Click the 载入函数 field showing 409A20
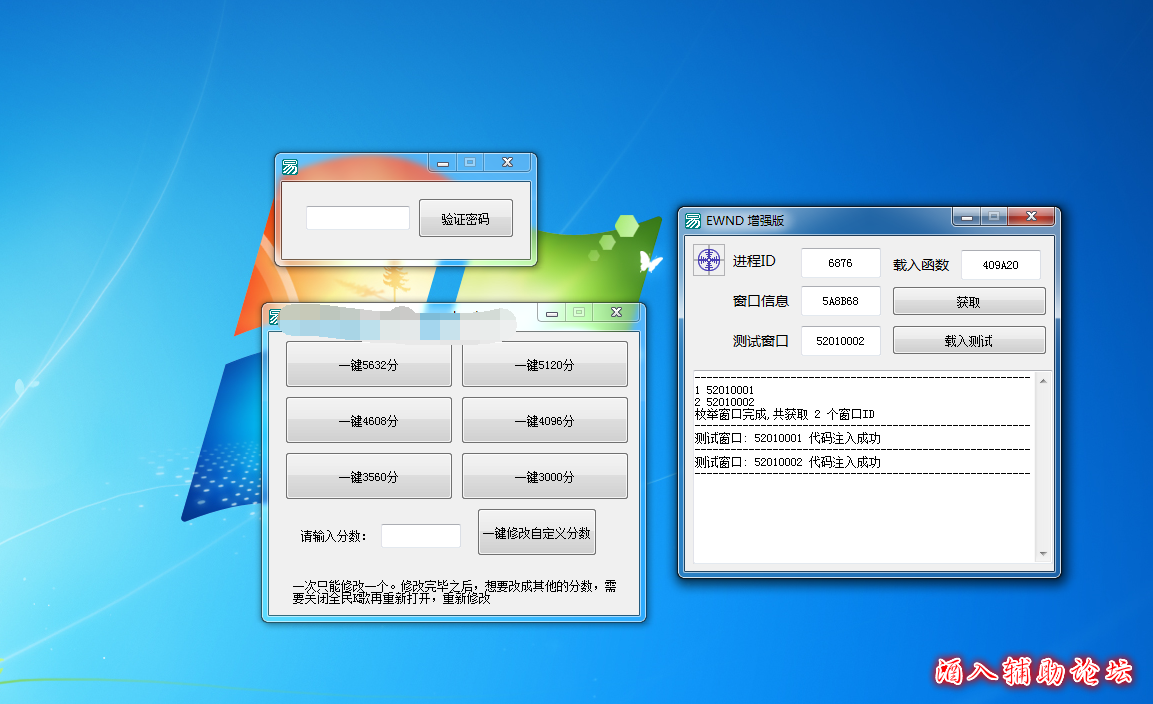 [x=1001, y=265]
